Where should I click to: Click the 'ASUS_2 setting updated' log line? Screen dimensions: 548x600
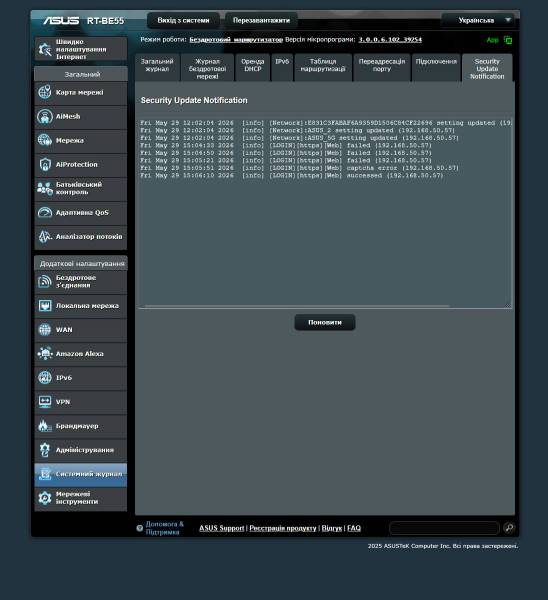click(x=297, y=130)
